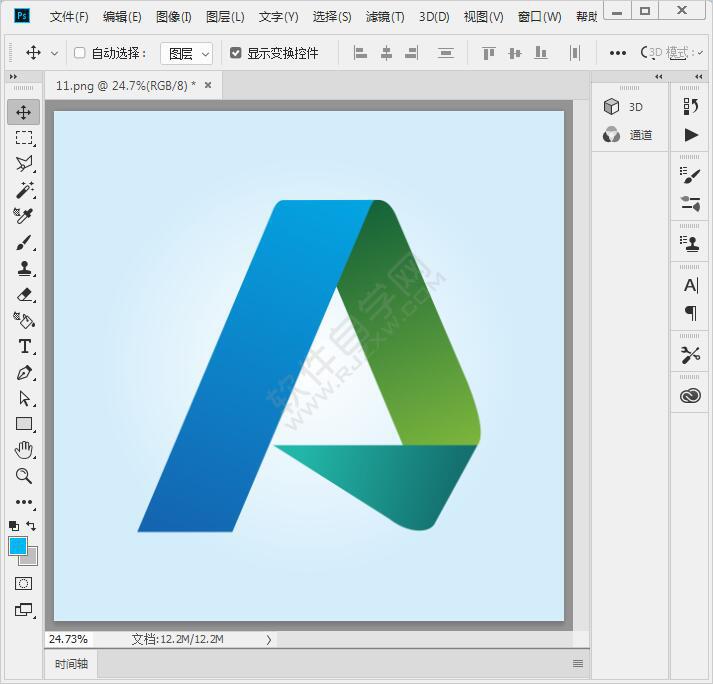Select the Eraser tool
Screen dimensions: 713x684
tap(25, 294)
